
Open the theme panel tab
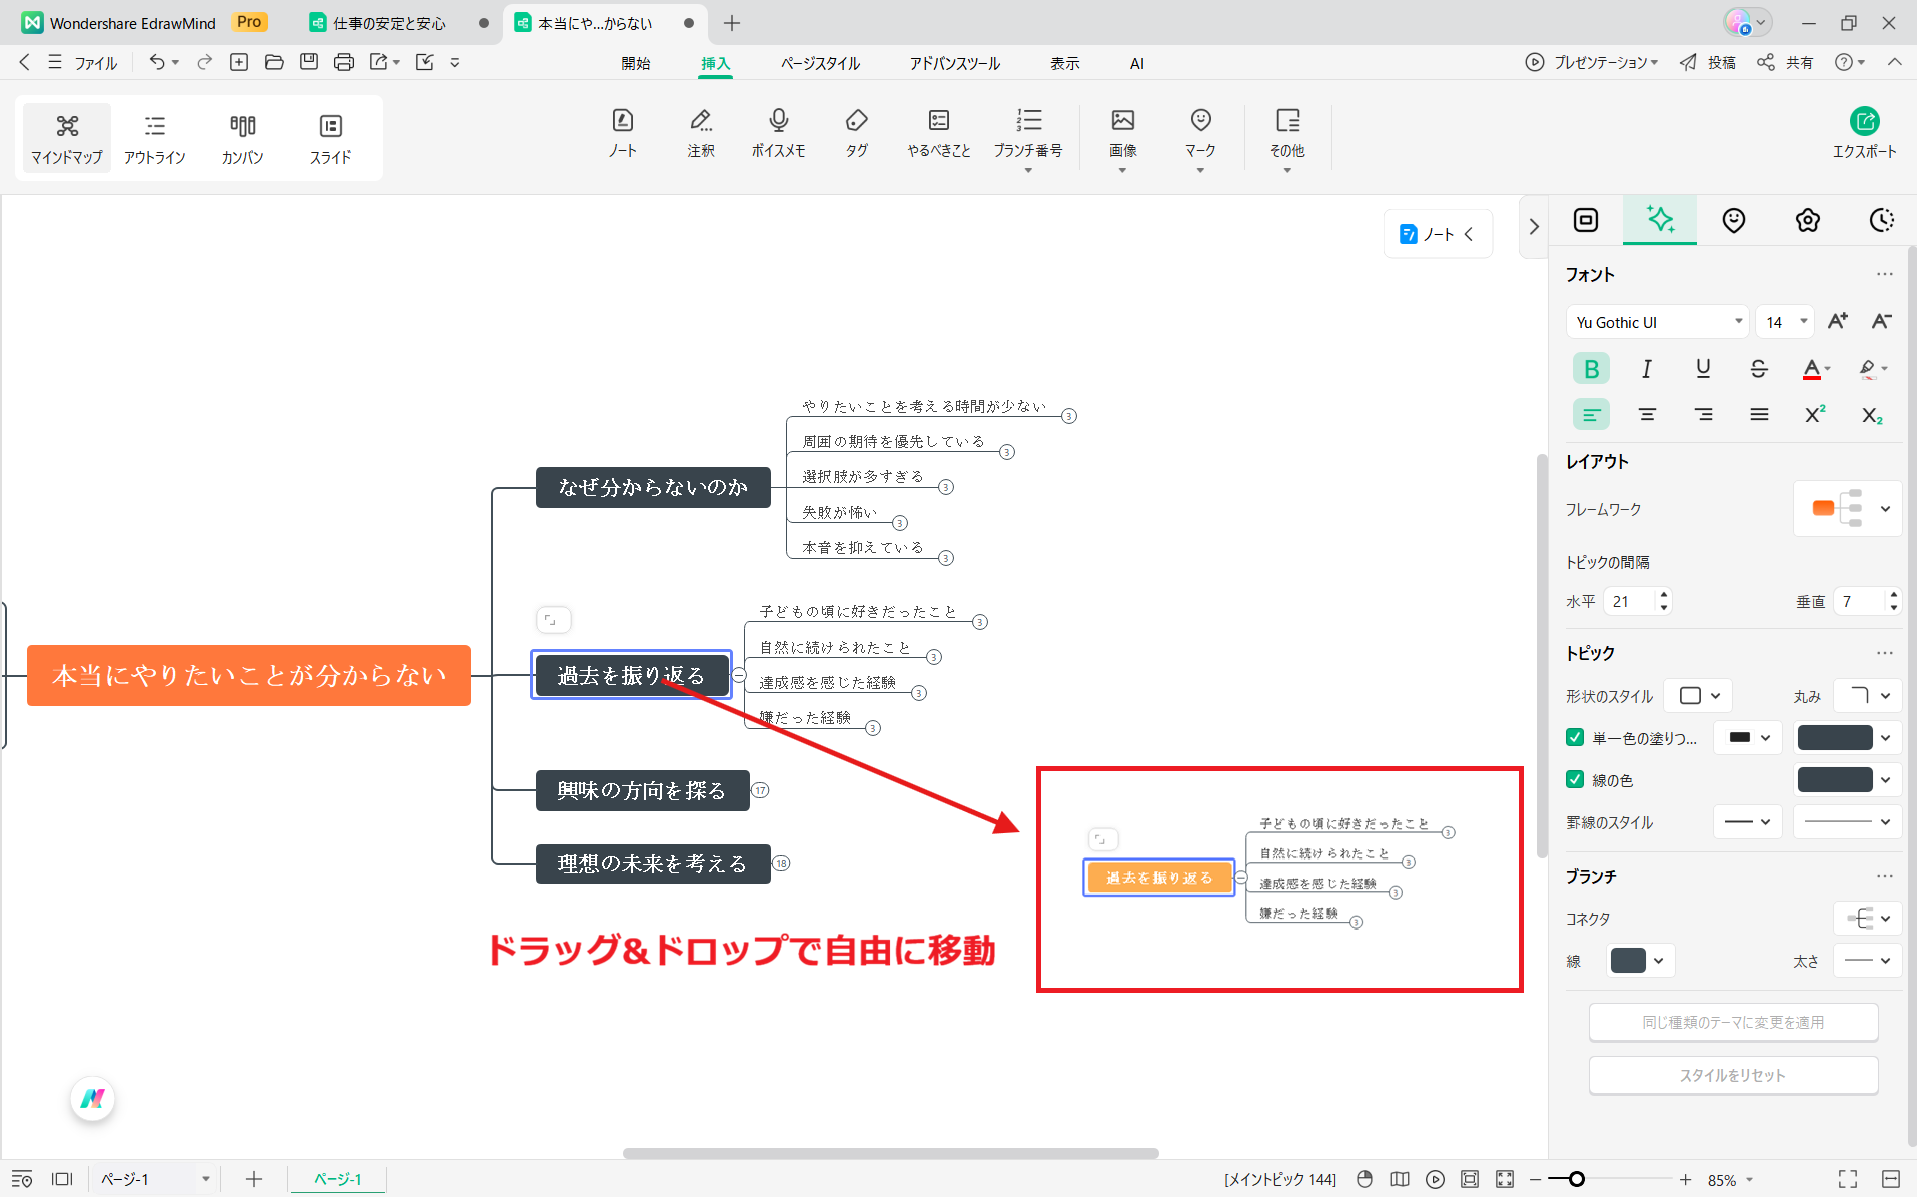pyautogui.click(x=1807, y=220)
